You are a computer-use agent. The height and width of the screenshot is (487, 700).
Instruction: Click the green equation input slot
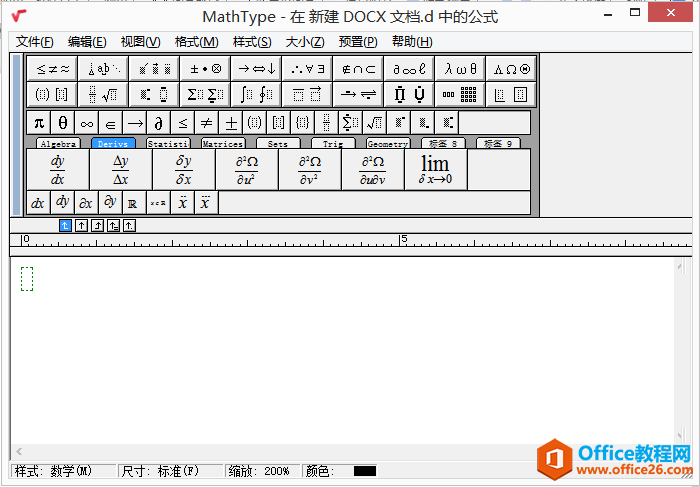click(27, 279)
